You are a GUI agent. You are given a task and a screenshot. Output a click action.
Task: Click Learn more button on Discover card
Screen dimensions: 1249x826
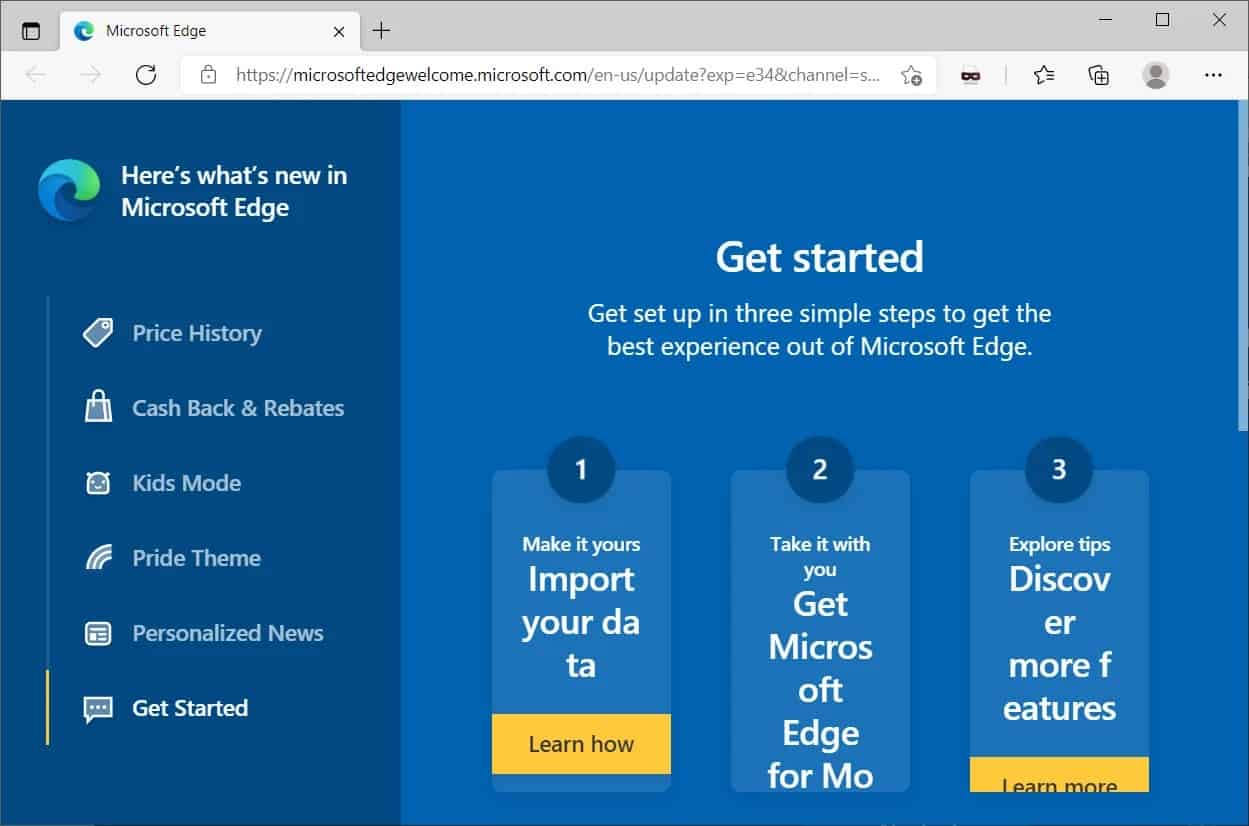click(x=1059, y=775)
